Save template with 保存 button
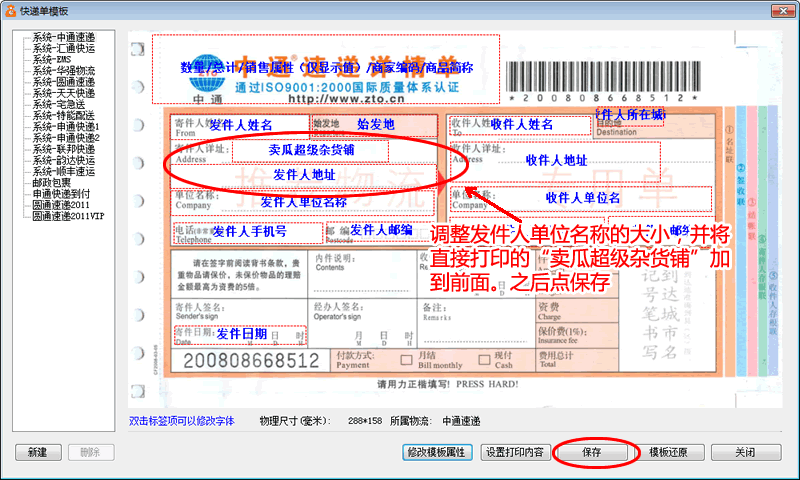This screenshot has width=800, height=480. [x=592, y=452]
